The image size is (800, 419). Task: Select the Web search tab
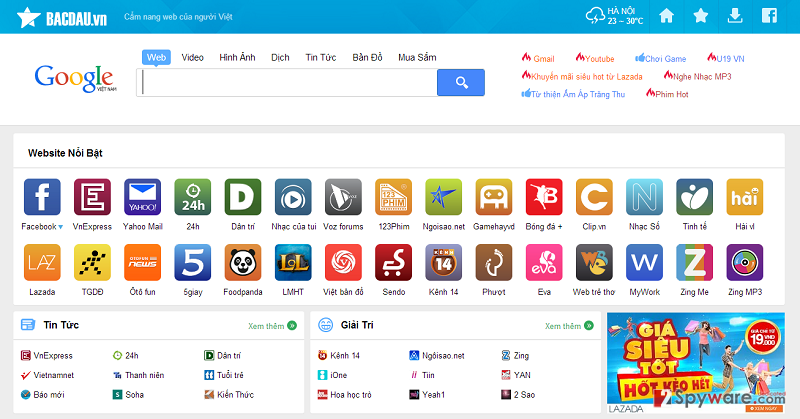pyautogui.click(x=156, y=57)
